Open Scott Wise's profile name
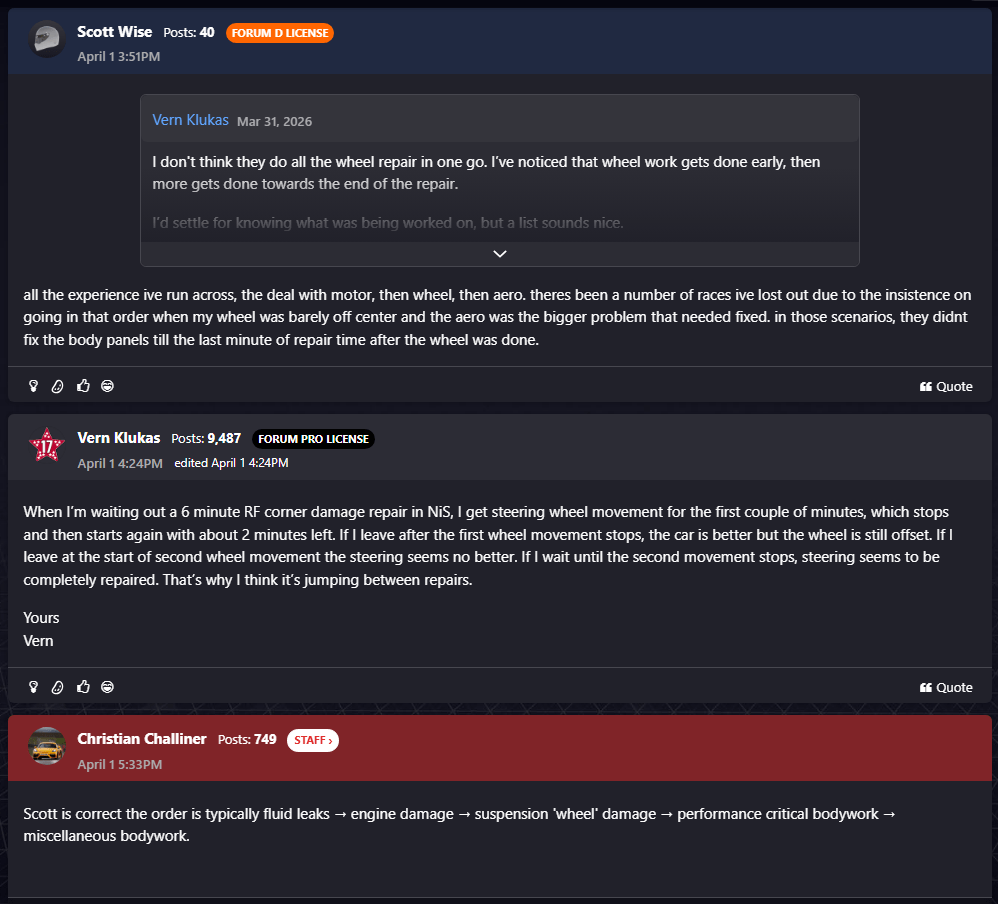The image size is (998, 904). tap(115, 32)
